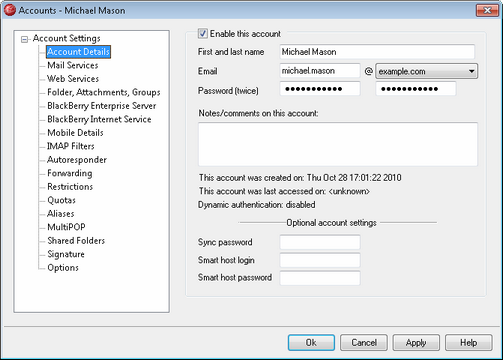Go to BlackBerry Enterprise Server settings
The width and height of the screenshot is (503, 360).
102,106
